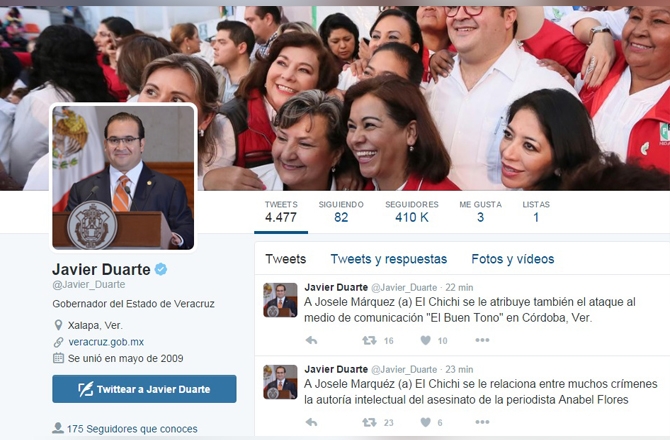The height and width of the screenshot is (440, 670).
Task: Open the Seguidores 410 K count
Action: pyautogui.click(x=412, y=212)
